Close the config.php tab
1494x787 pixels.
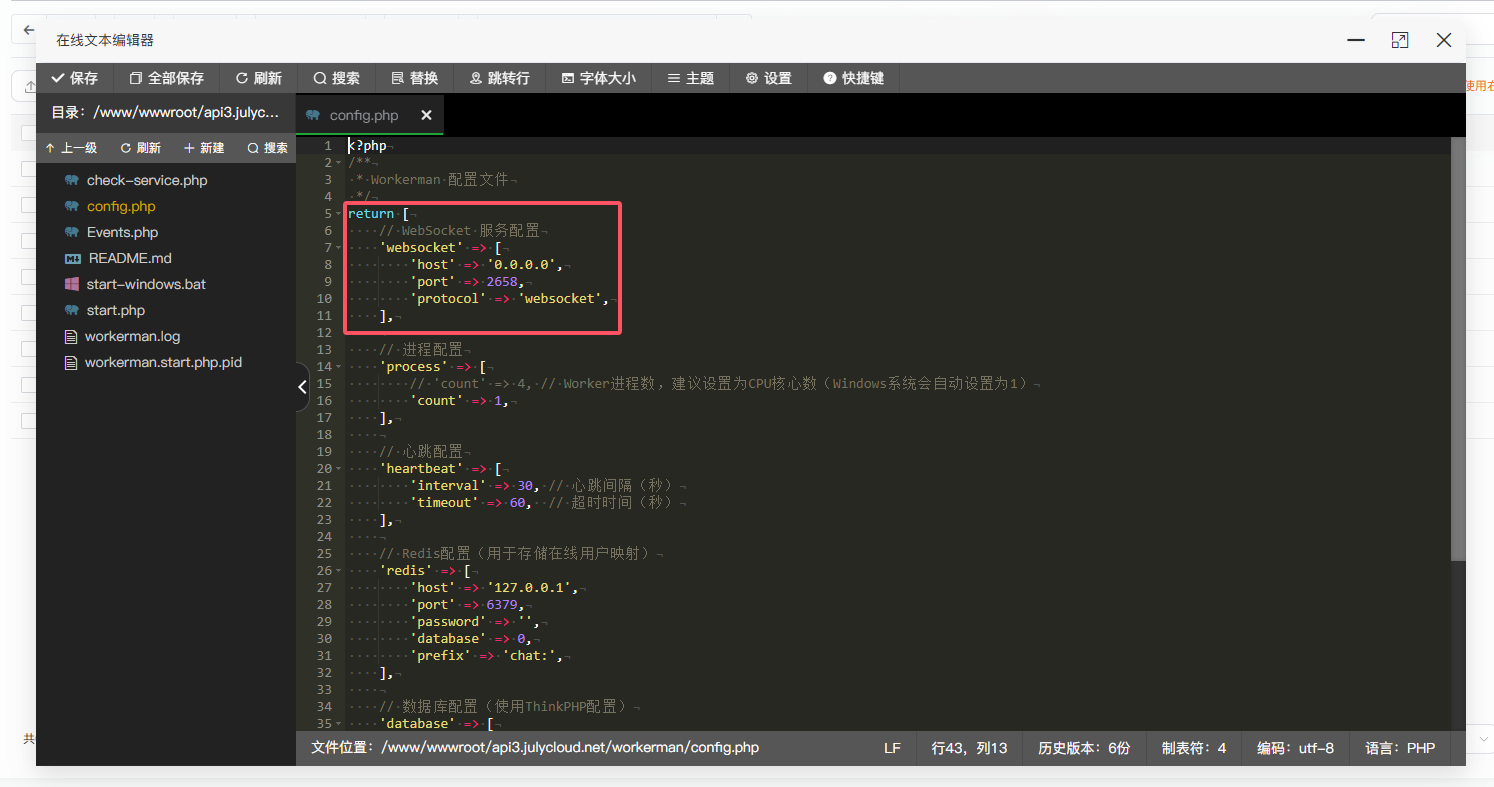click(x=426, y=115)
